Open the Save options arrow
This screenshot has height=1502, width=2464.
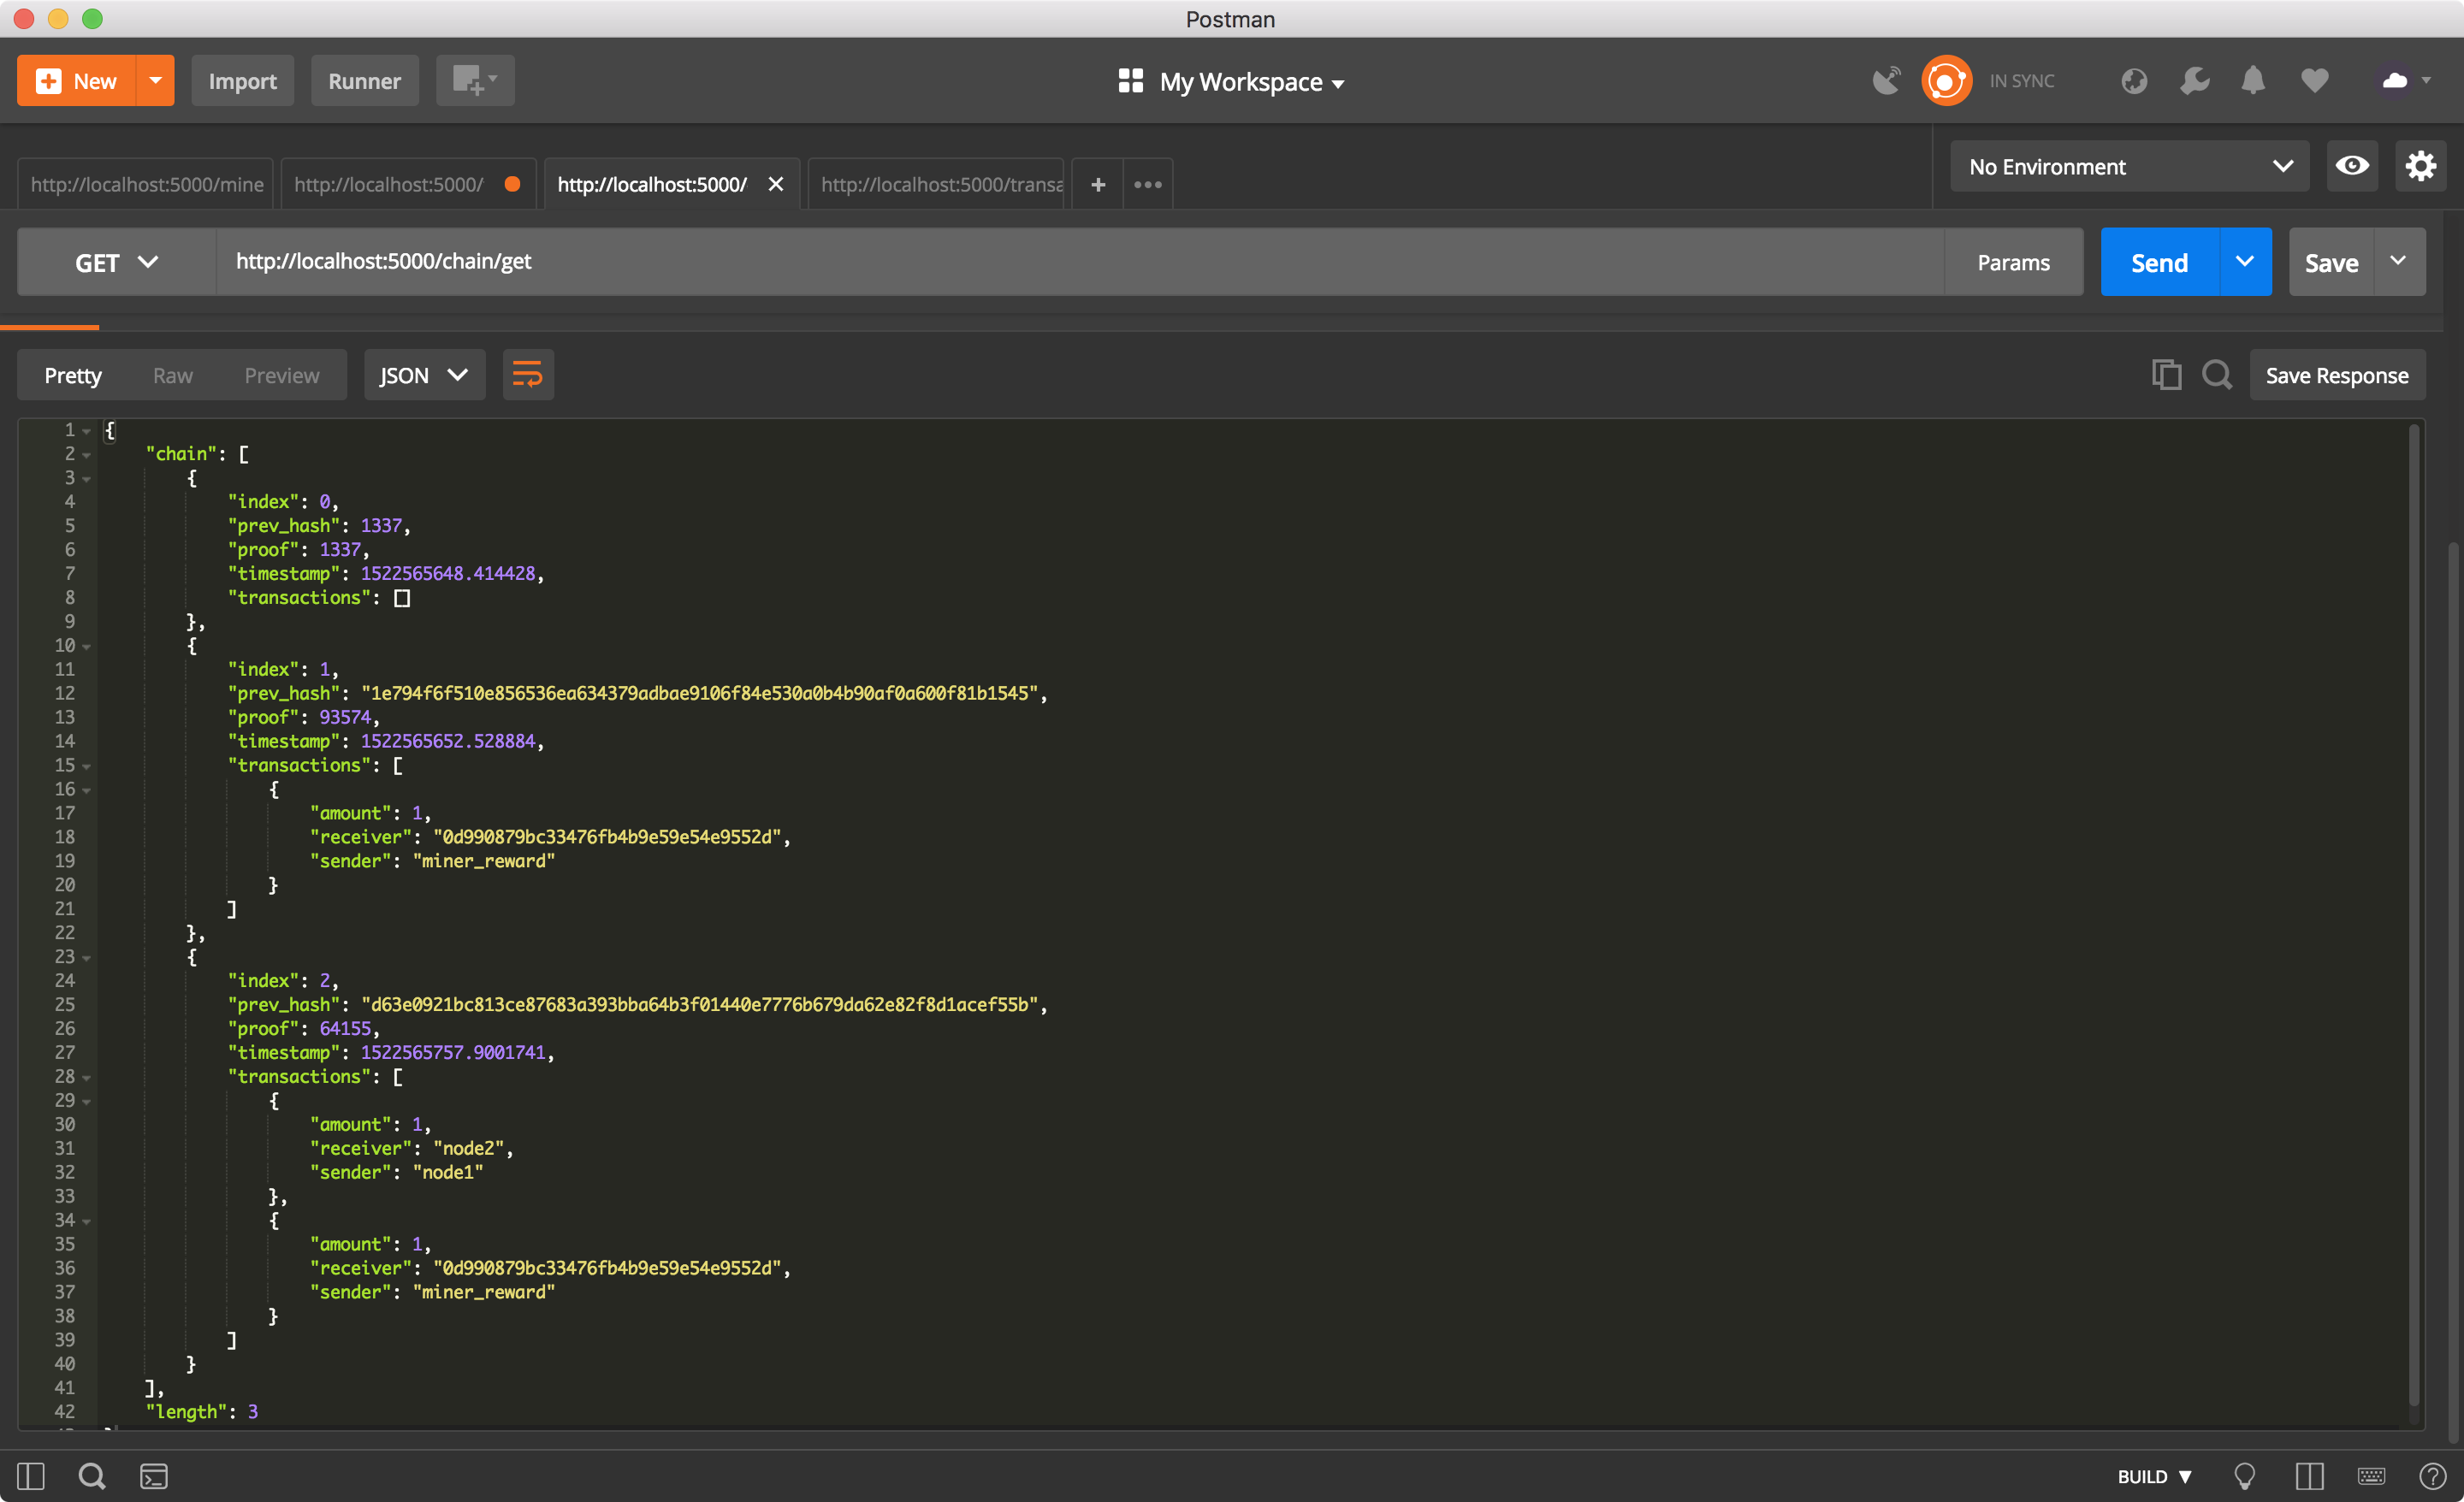click(2398, 262)
